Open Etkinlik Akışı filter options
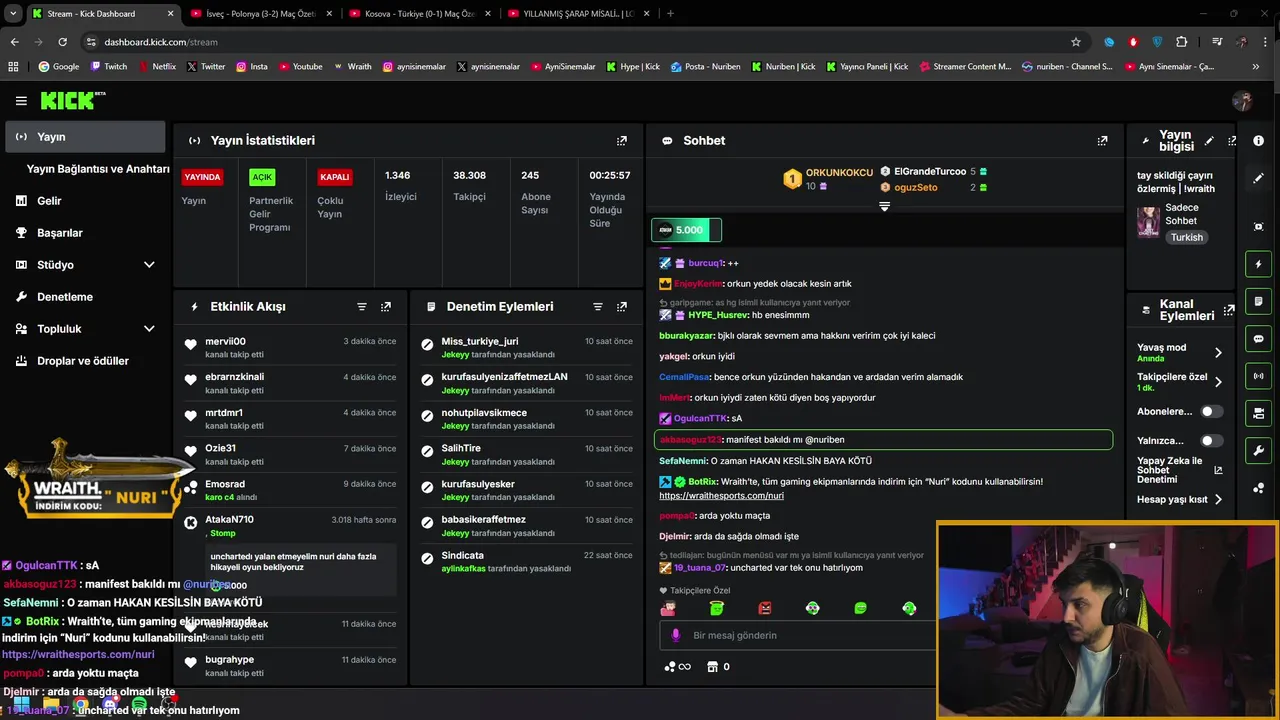Screen dimensions: 1280x720 click(x=362, y=307)
